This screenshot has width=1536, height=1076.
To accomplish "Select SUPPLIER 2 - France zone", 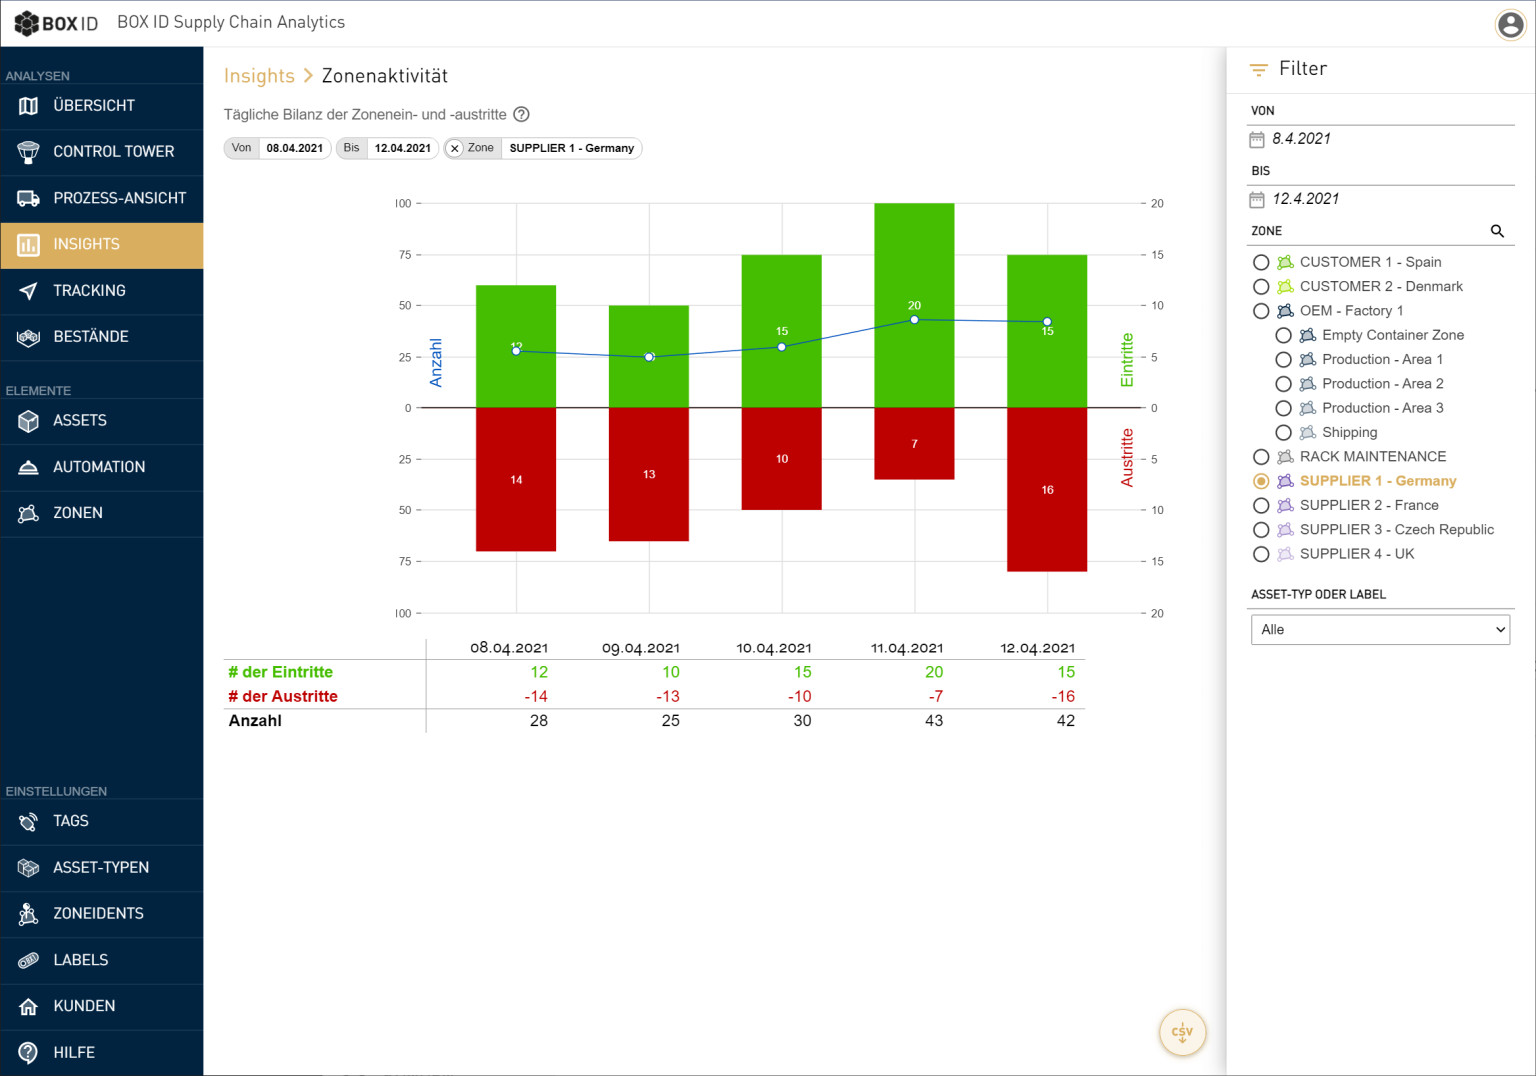I will [1261, 505].
